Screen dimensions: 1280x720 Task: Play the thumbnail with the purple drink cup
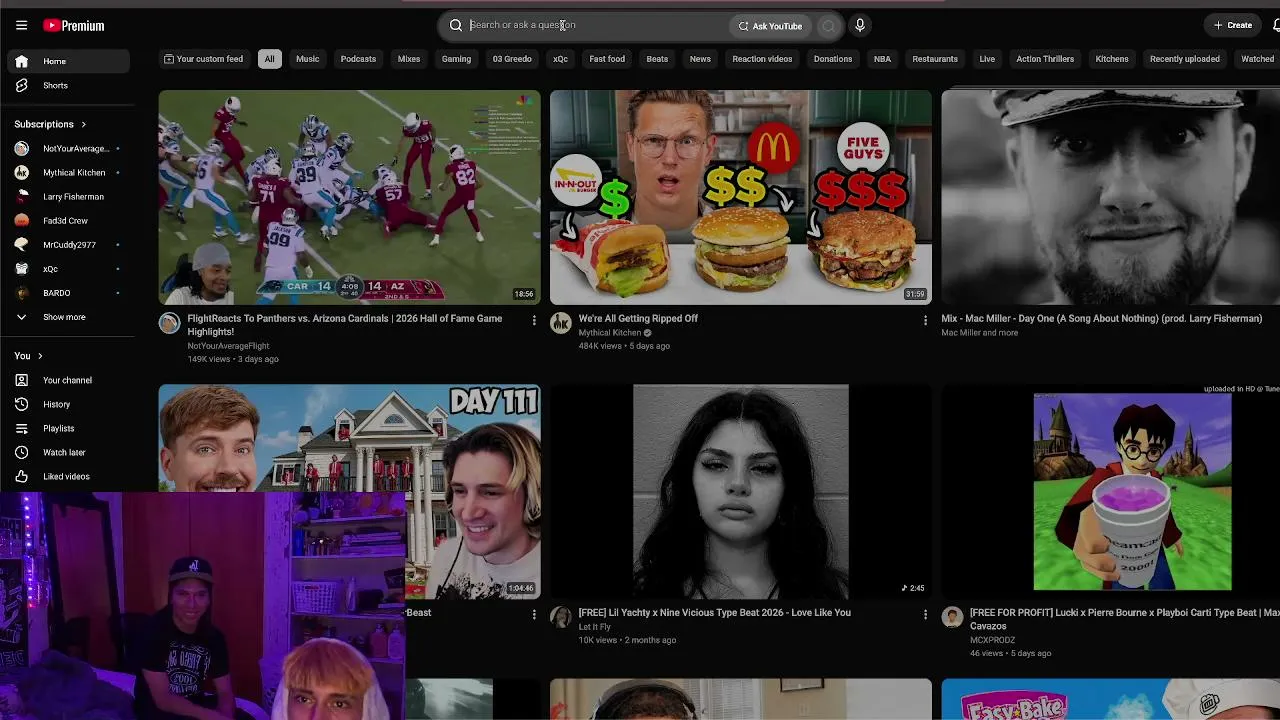(x=1110, y=491)
